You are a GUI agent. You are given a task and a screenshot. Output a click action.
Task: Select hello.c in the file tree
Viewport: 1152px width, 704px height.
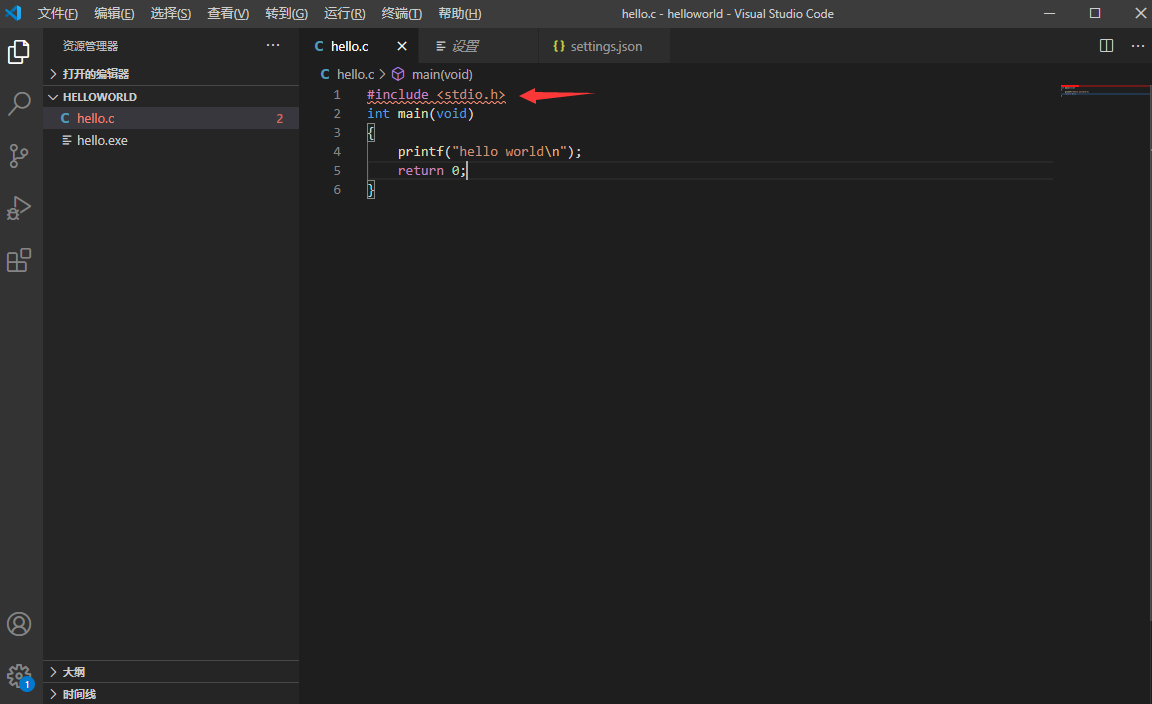(170, 118)
